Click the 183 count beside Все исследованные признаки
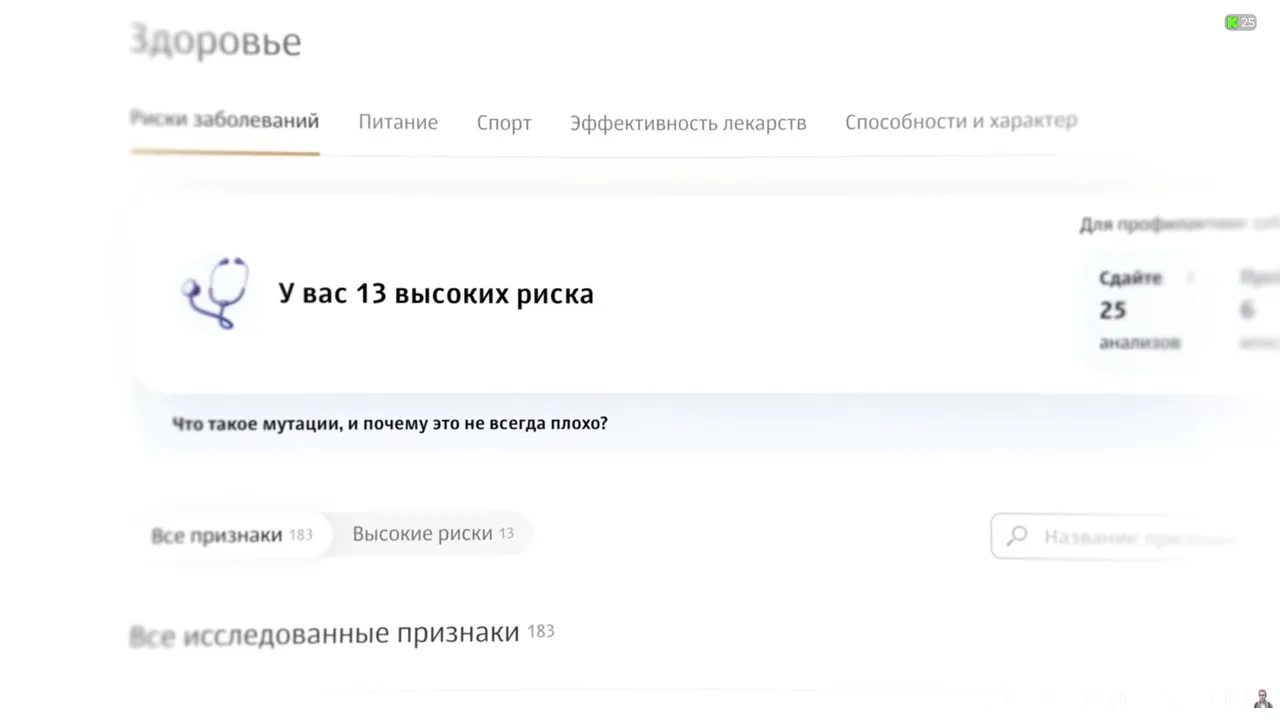1280x720 pixels. point(540,632)
